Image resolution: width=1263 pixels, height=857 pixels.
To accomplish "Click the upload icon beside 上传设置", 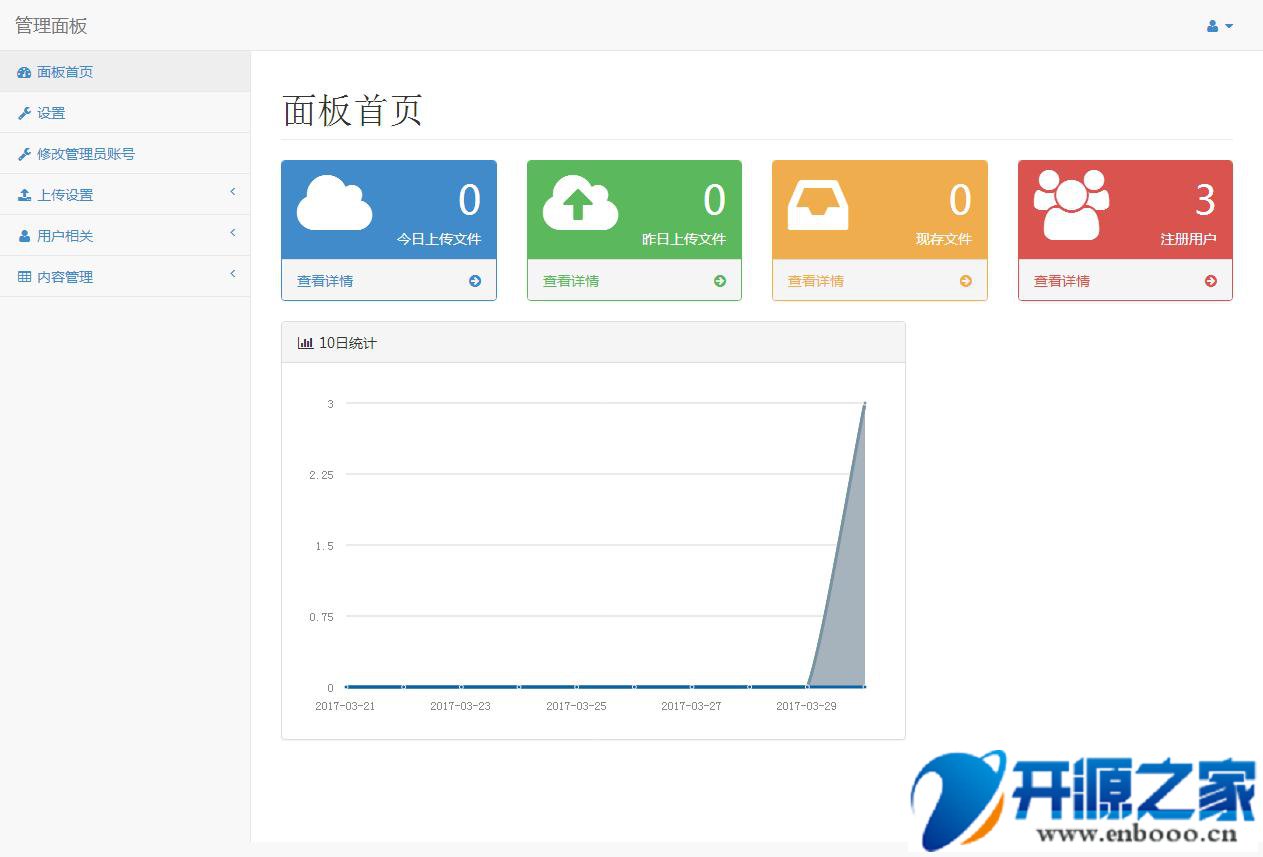I will click(x=24, y=196).
